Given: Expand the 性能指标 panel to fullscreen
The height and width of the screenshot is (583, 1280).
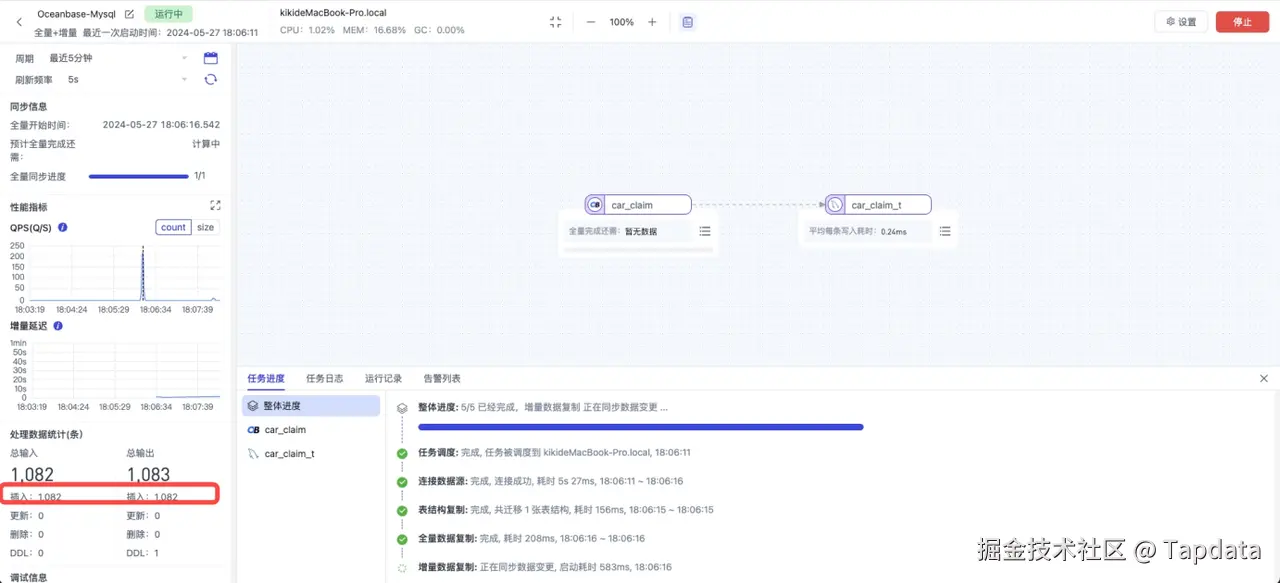Looking at the screenshot, I should tap(215, 205).
